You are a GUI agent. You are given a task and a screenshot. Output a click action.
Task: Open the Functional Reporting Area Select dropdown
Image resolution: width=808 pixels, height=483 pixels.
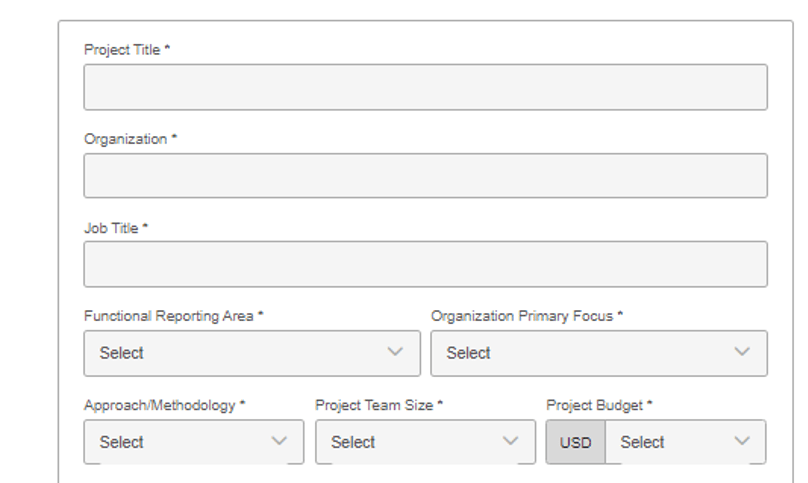252,353
